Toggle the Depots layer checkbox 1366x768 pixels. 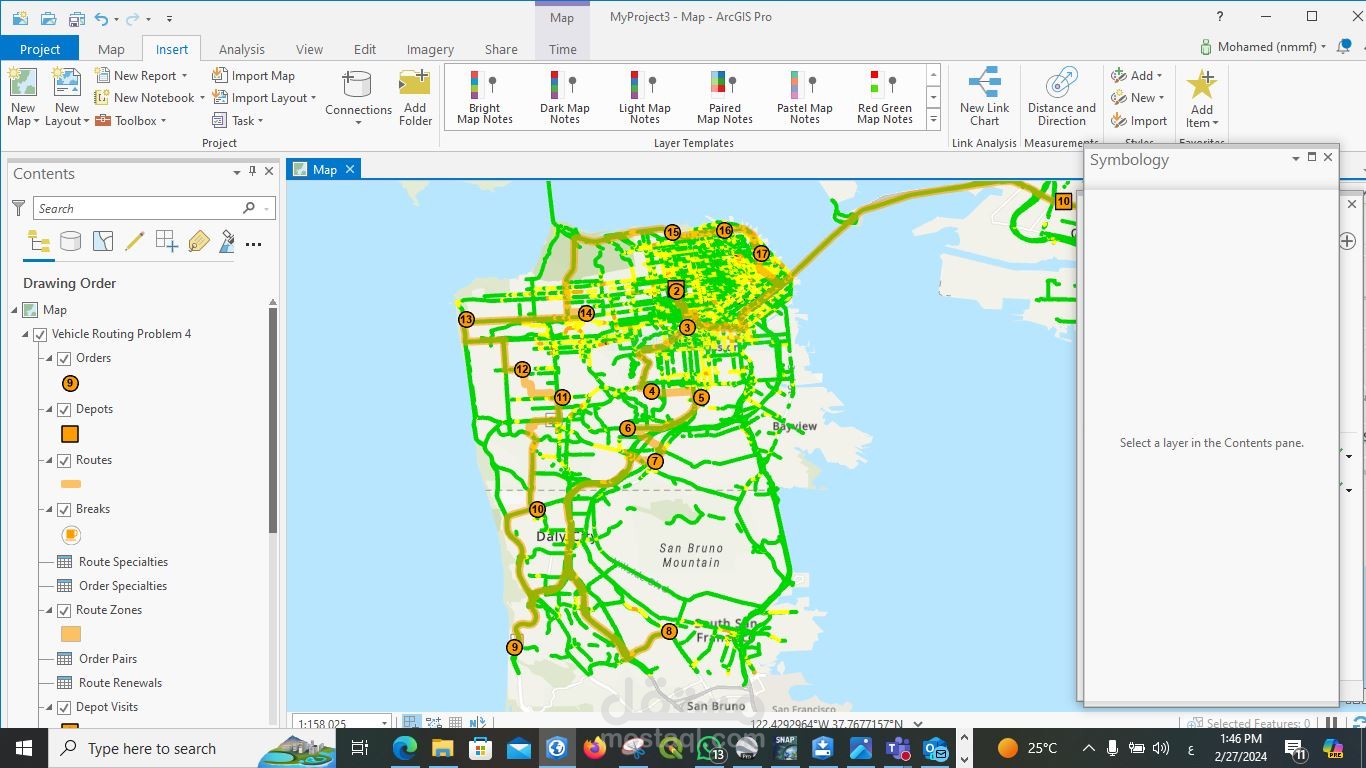tap(64, 409)
